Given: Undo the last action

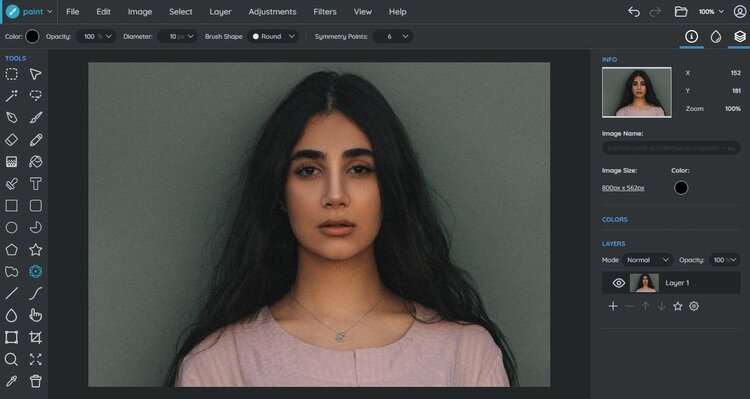Looking at the screenshot, I should click(634, 11).
